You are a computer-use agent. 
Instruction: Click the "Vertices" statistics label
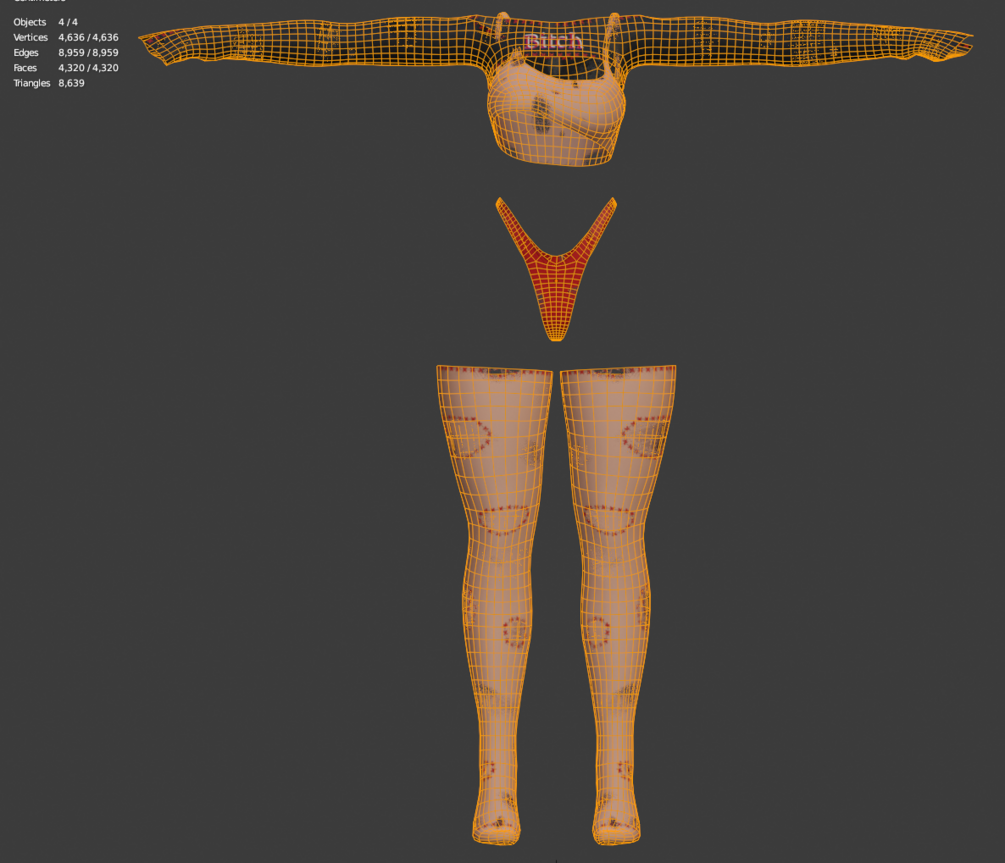(30, 38)
